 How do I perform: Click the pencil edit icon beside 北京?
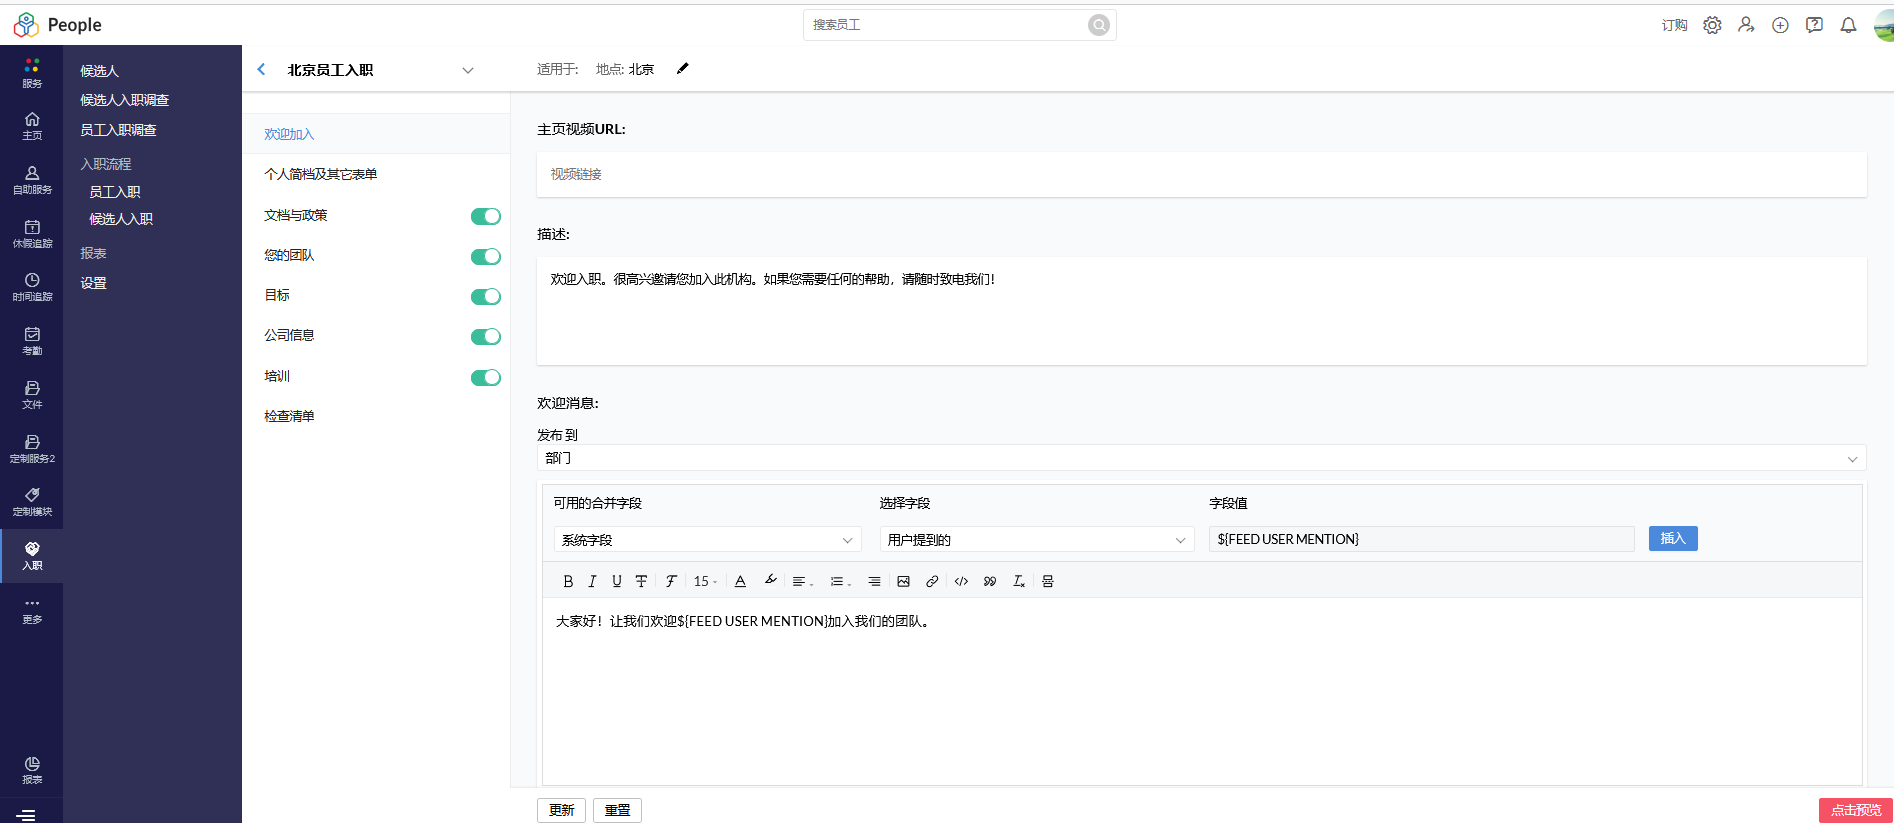pyautogui.click(x=683, y=69)
